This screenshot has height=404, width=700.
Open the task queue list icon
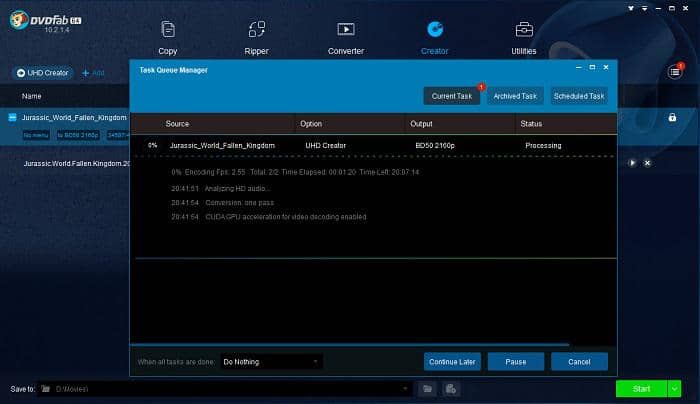675,72
